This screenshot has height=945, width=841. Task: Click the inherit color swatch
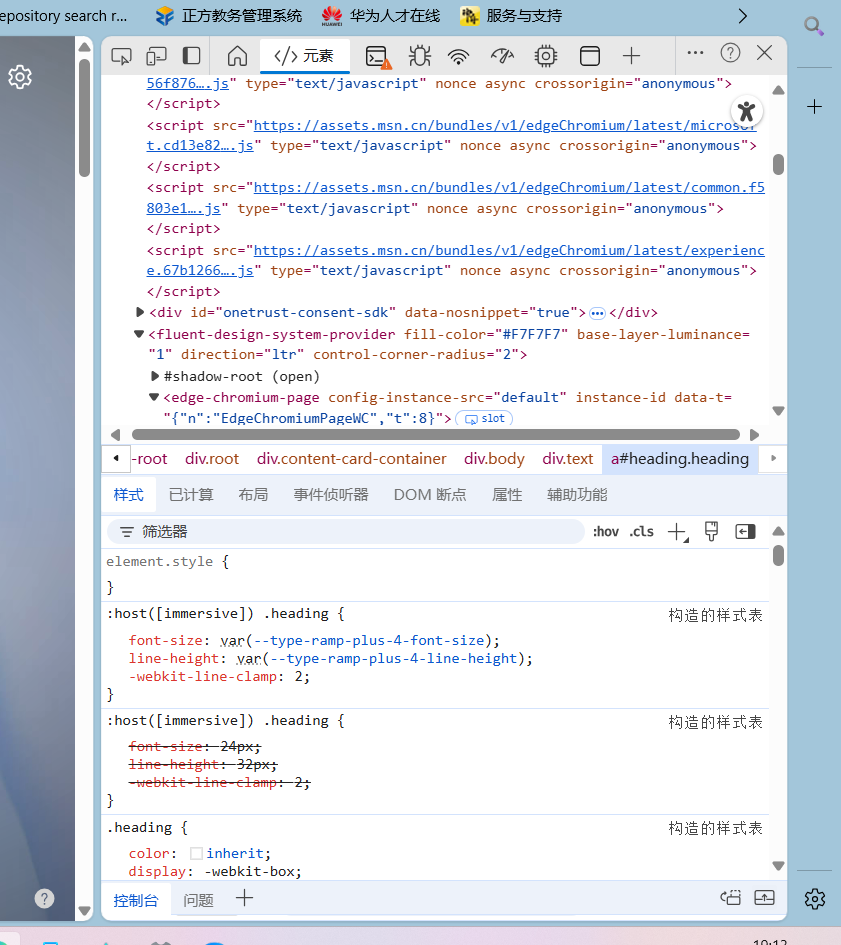pyautogui.click(x=196, y=853)
